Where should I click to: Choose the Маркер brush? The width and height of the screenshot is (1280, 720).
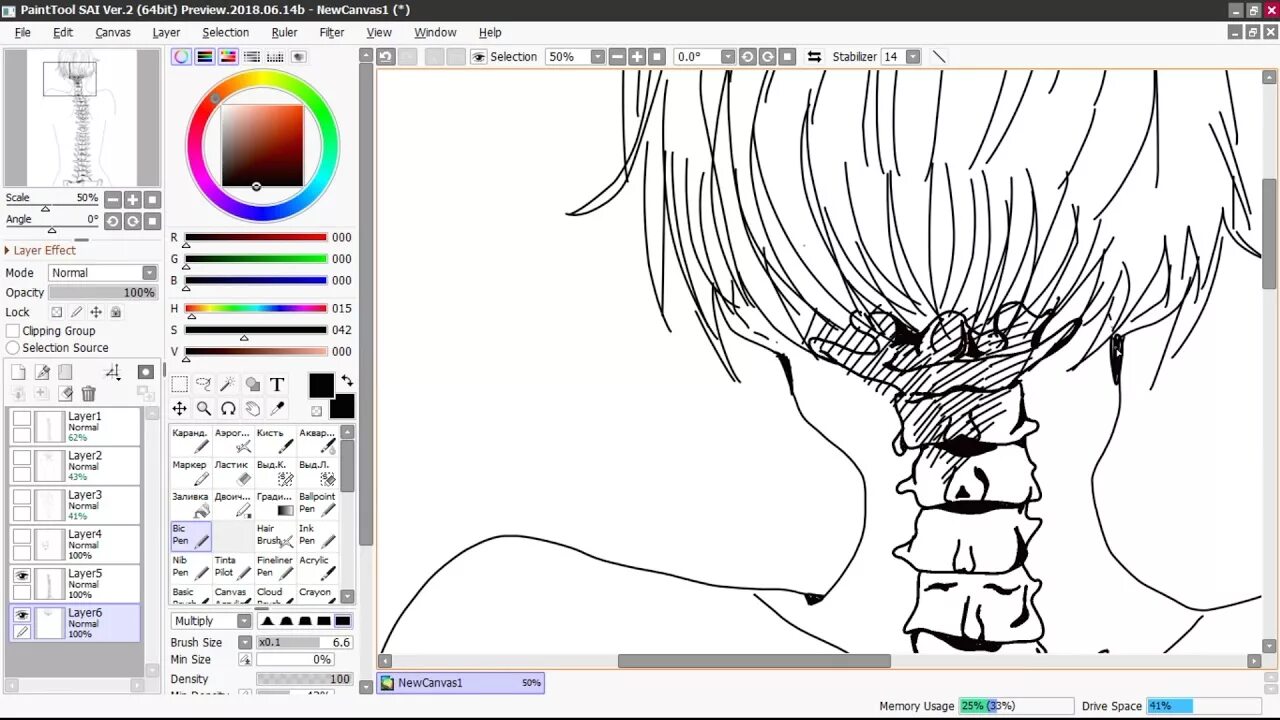pyautogui.click(x=190, y=472)
